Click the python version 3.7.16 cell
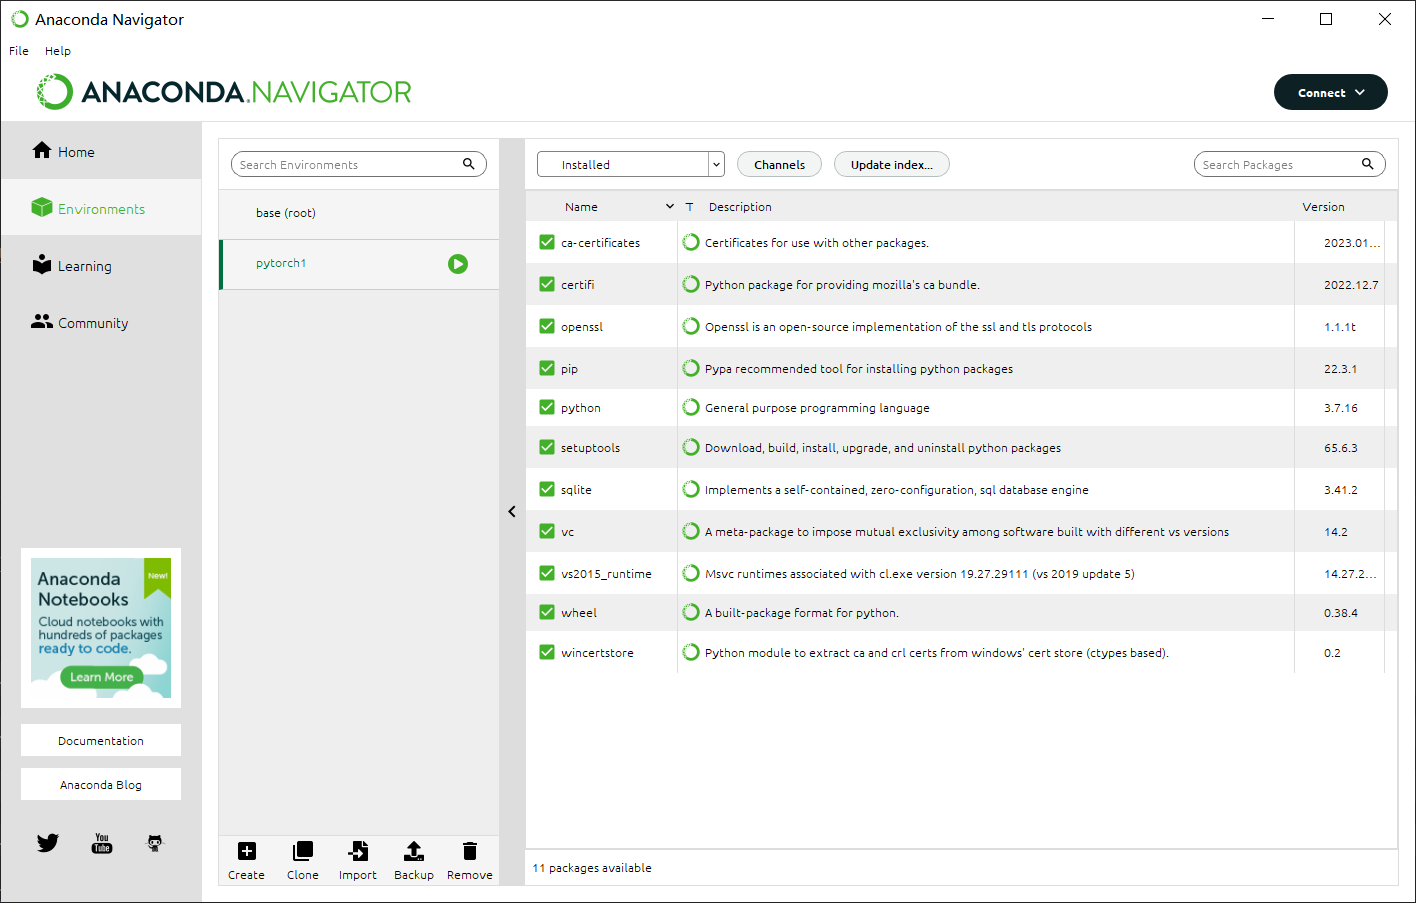The image size is (1416, 903). (x=1341, y=408)
